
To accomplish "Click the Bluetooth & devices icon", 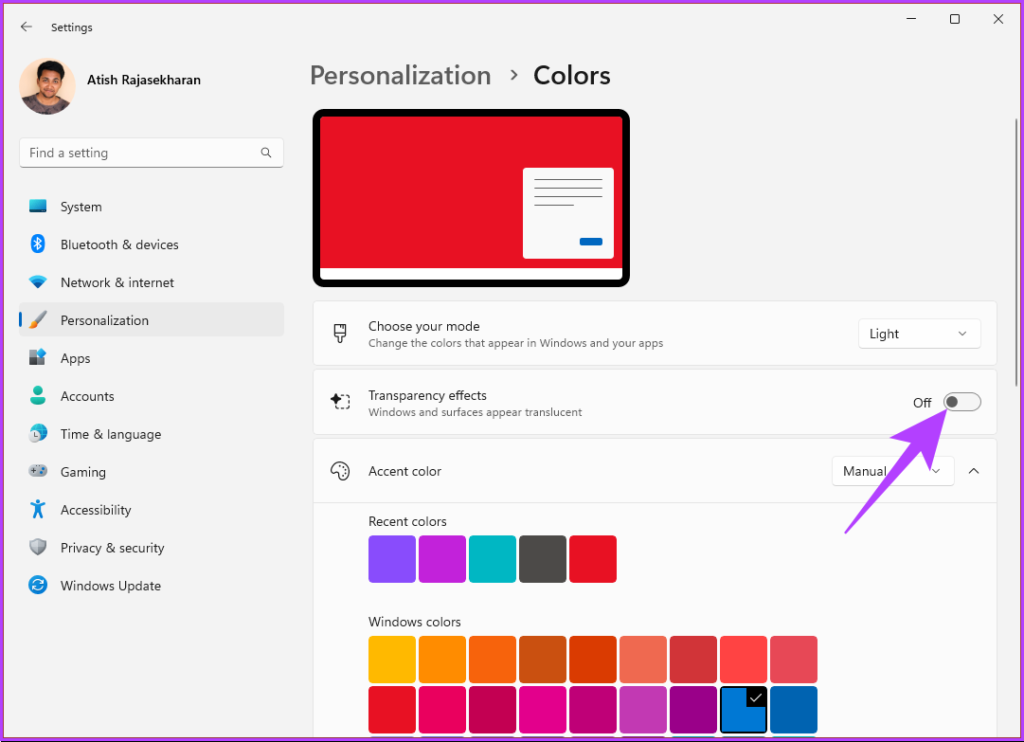I will tap(38, 245).
